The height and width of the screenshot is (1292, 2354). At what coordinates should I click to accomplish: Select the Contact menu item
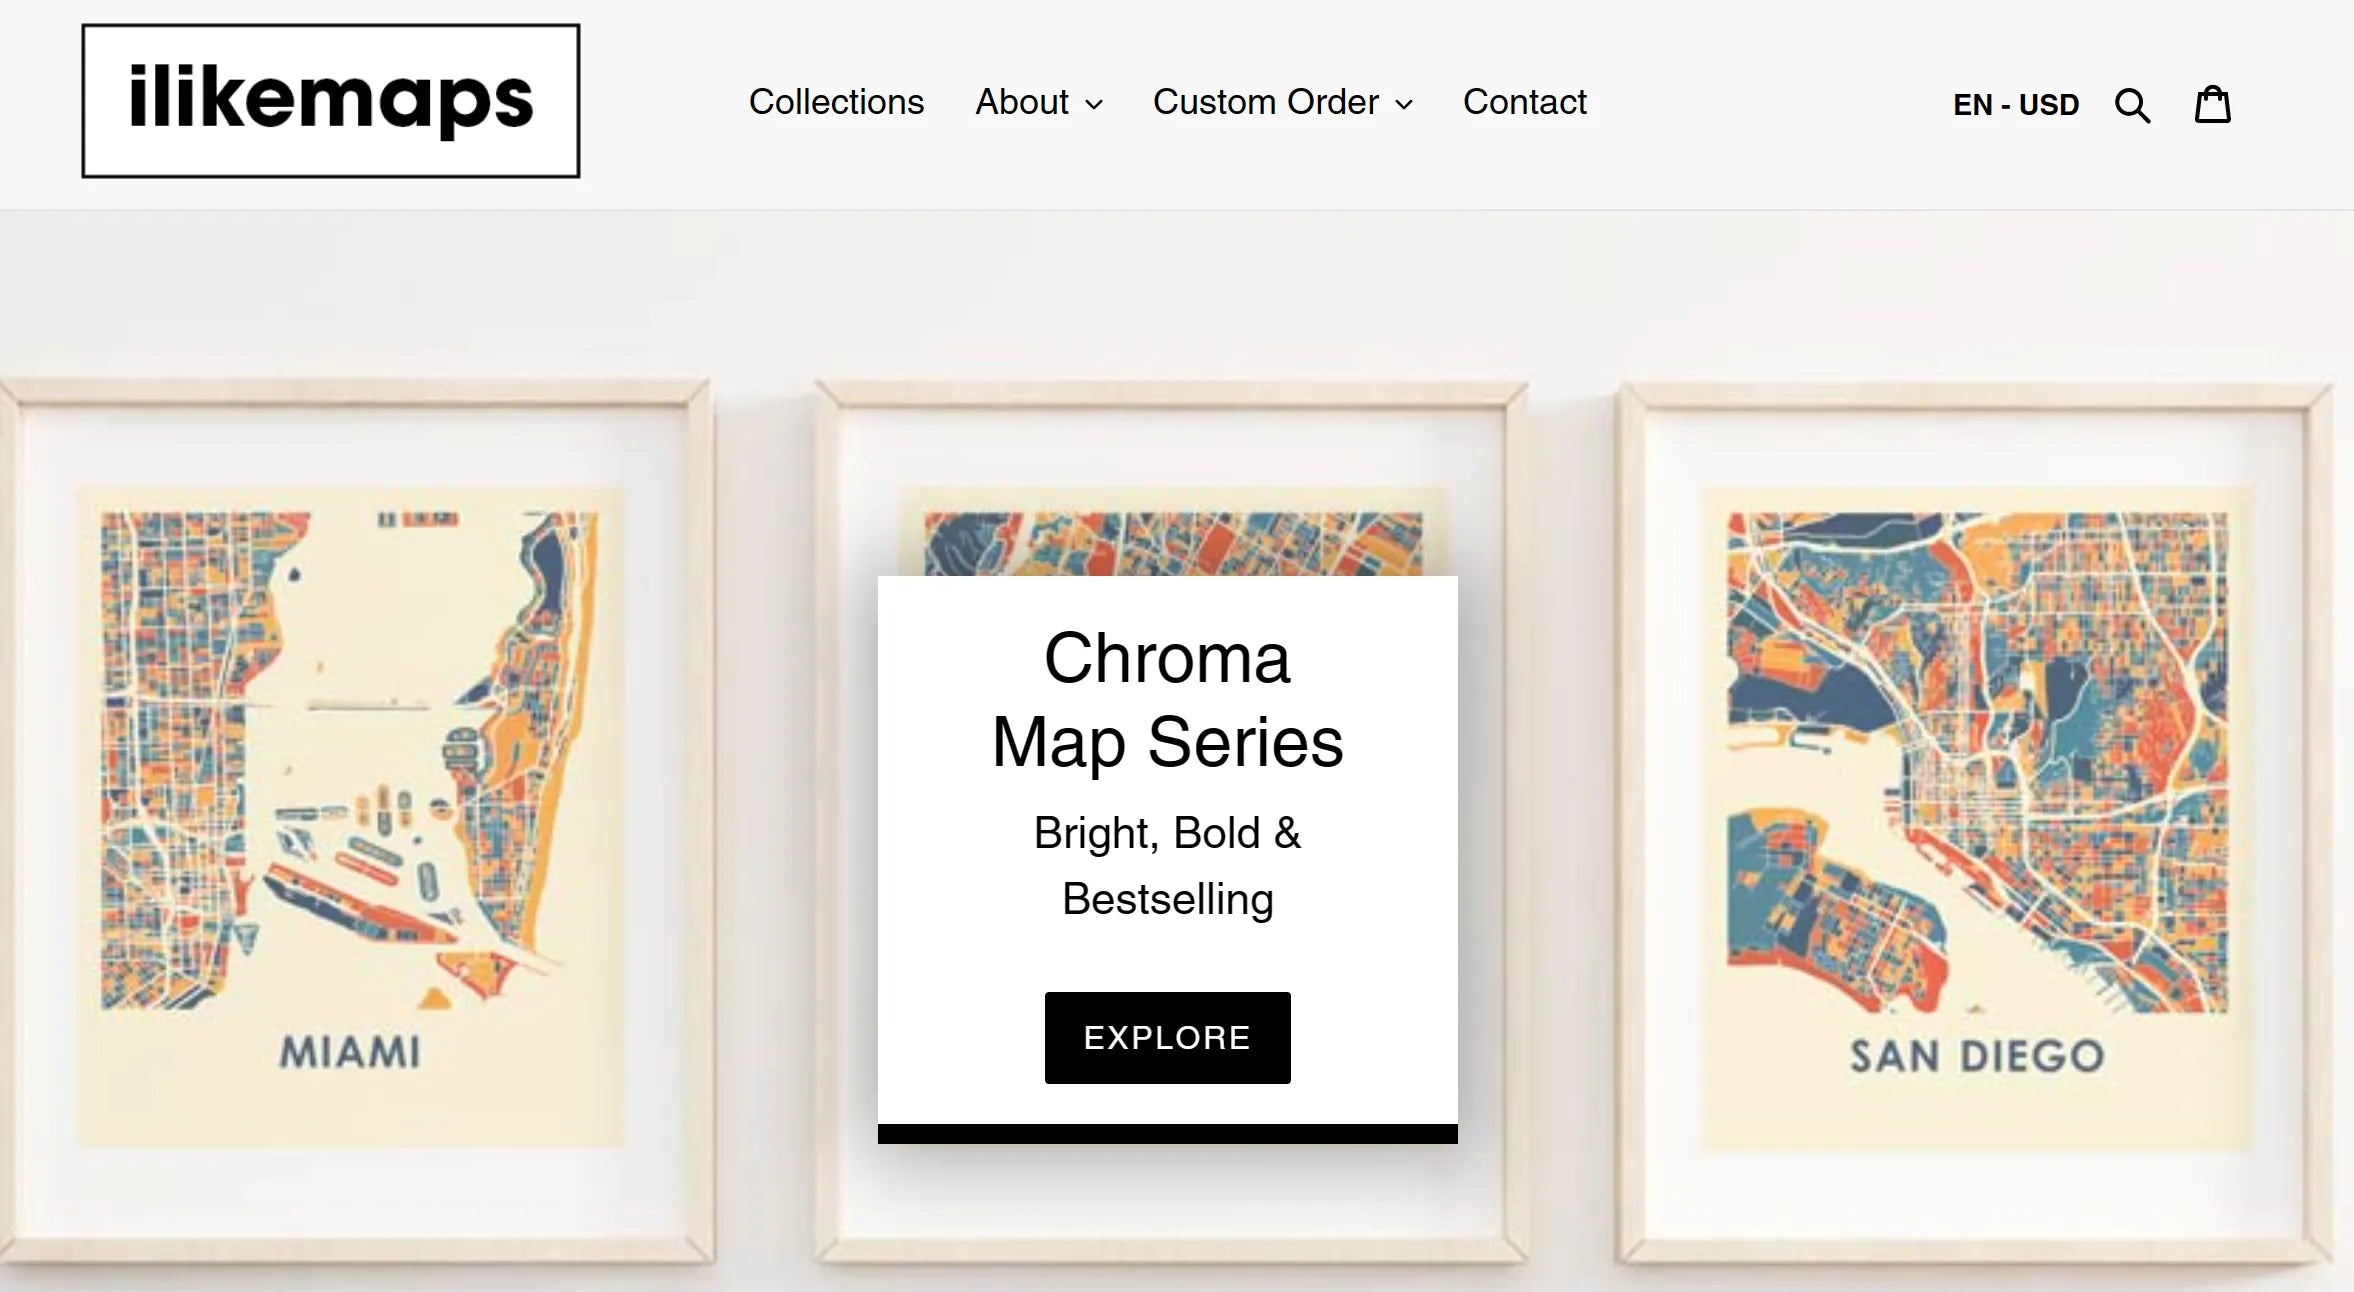1524,101
